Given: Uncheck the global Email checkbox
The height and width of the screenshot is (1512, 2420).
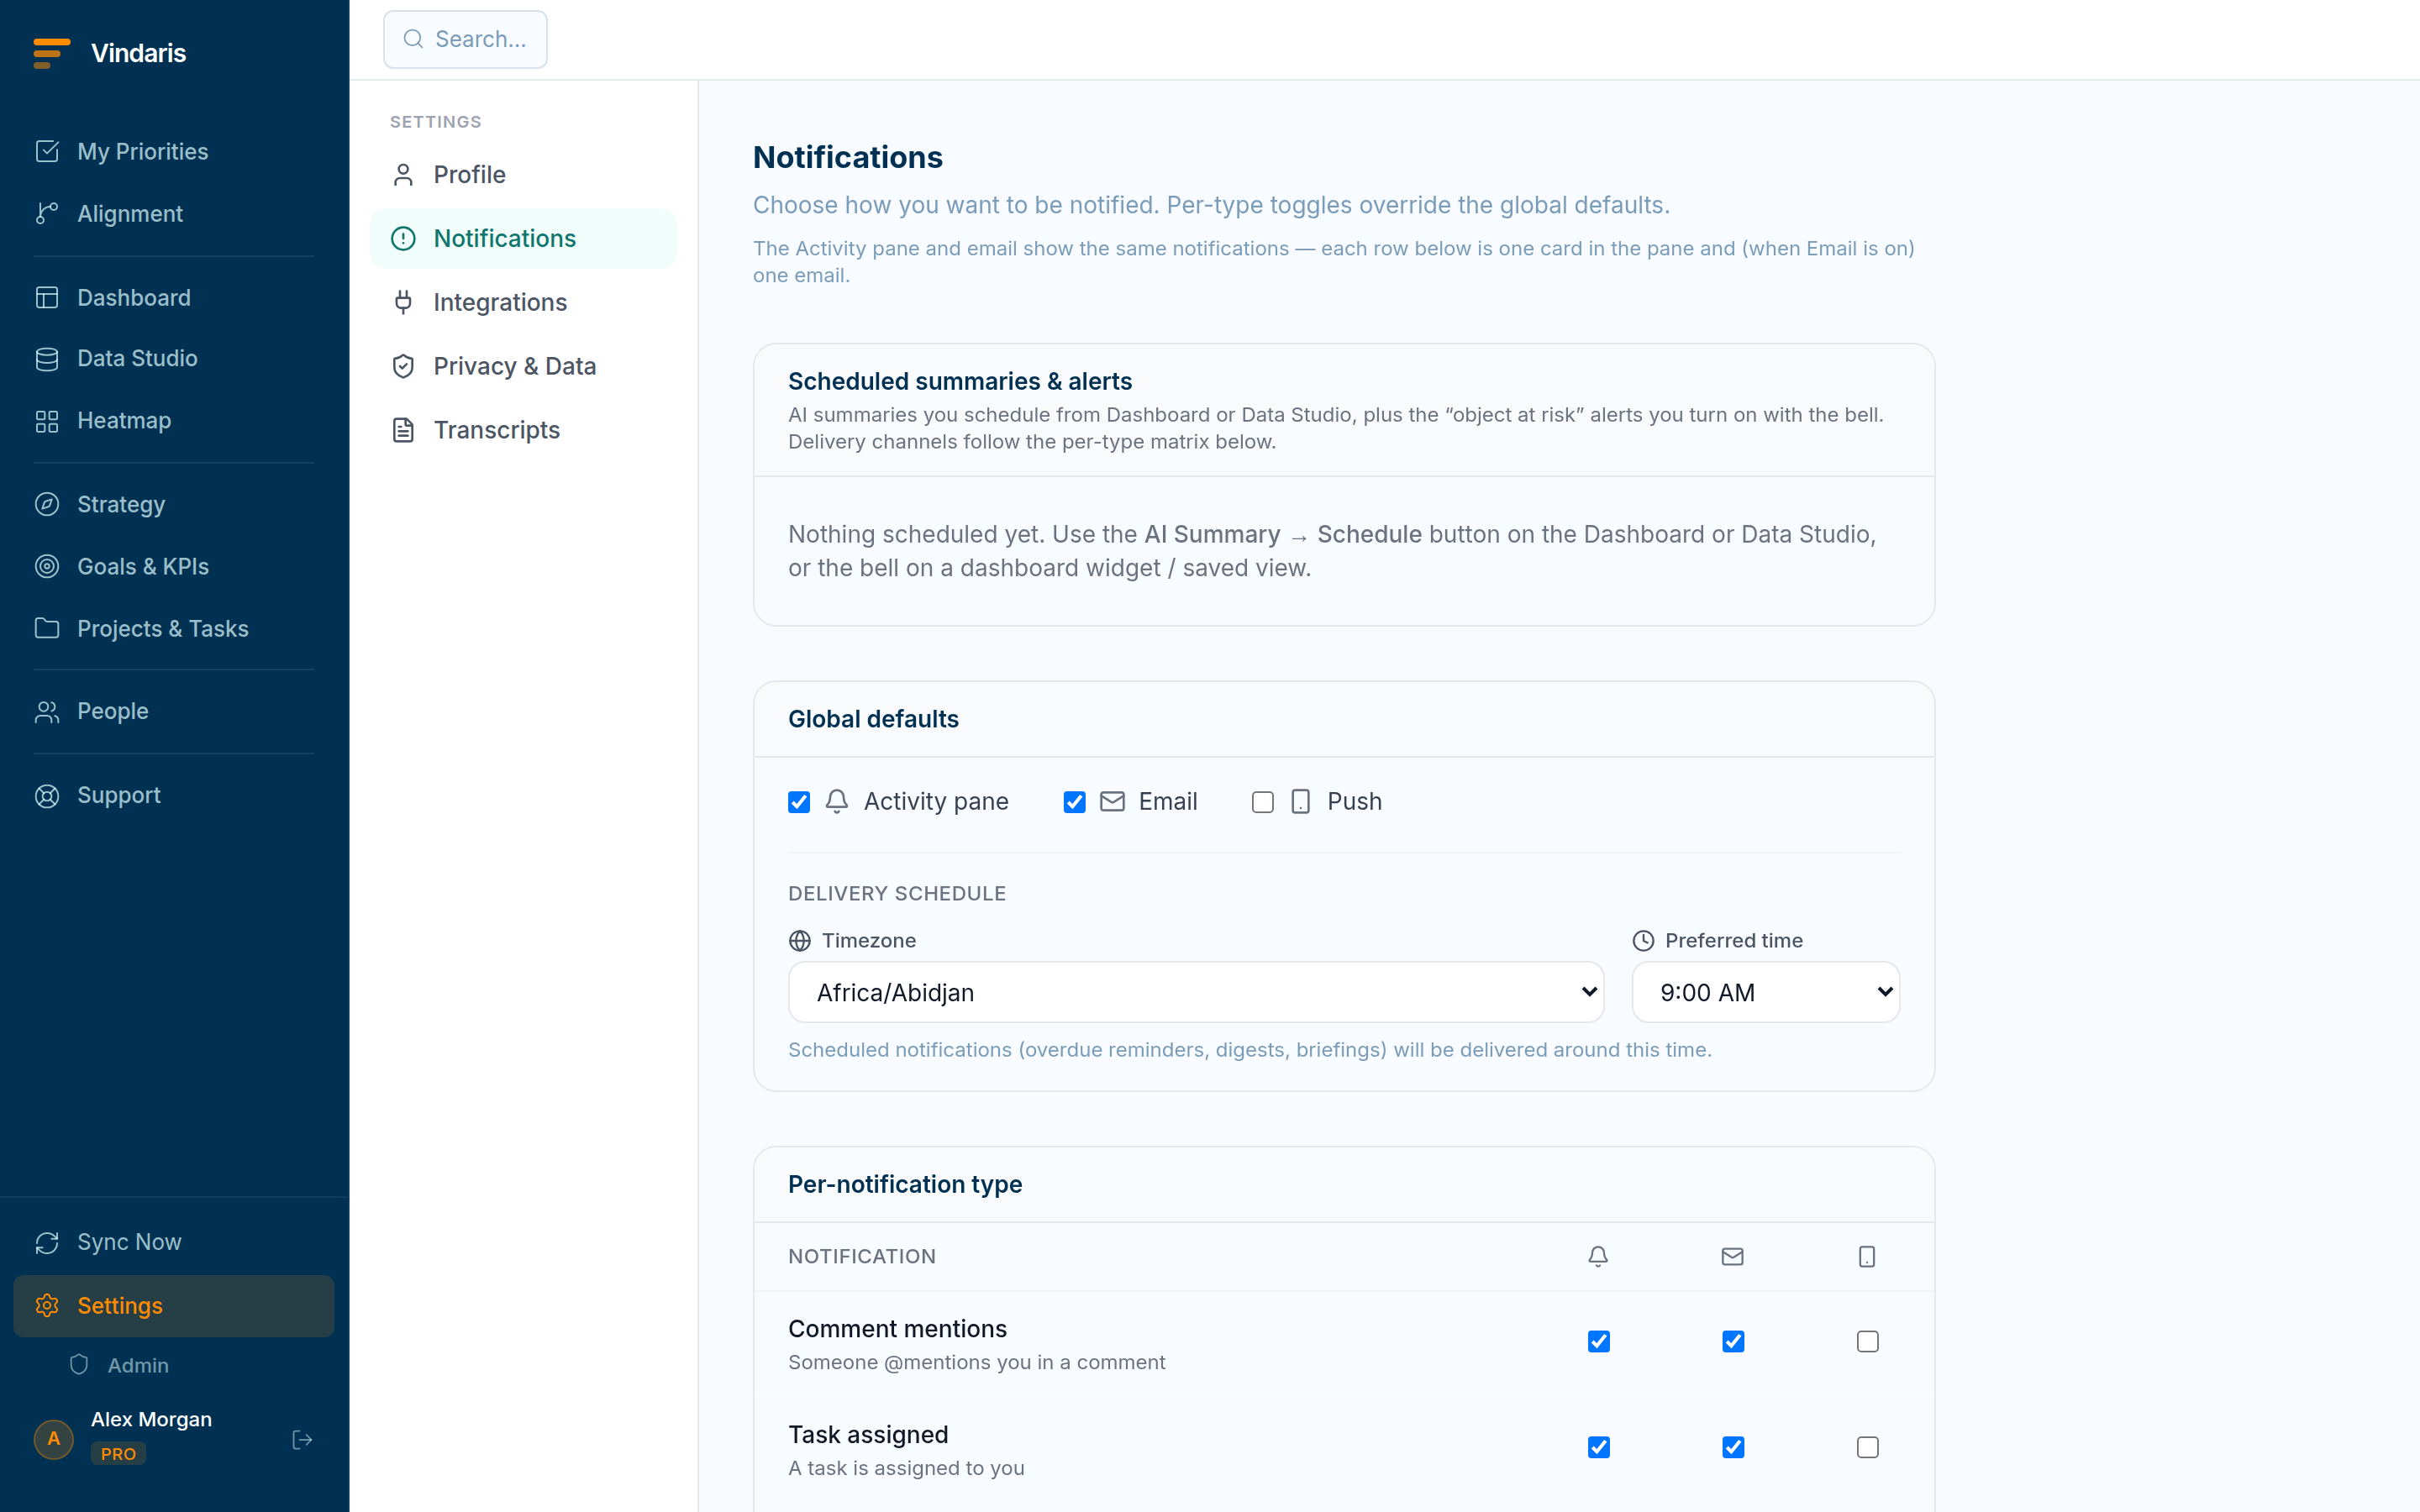Looking at the screenshot, I should [x=1074, y=802].
